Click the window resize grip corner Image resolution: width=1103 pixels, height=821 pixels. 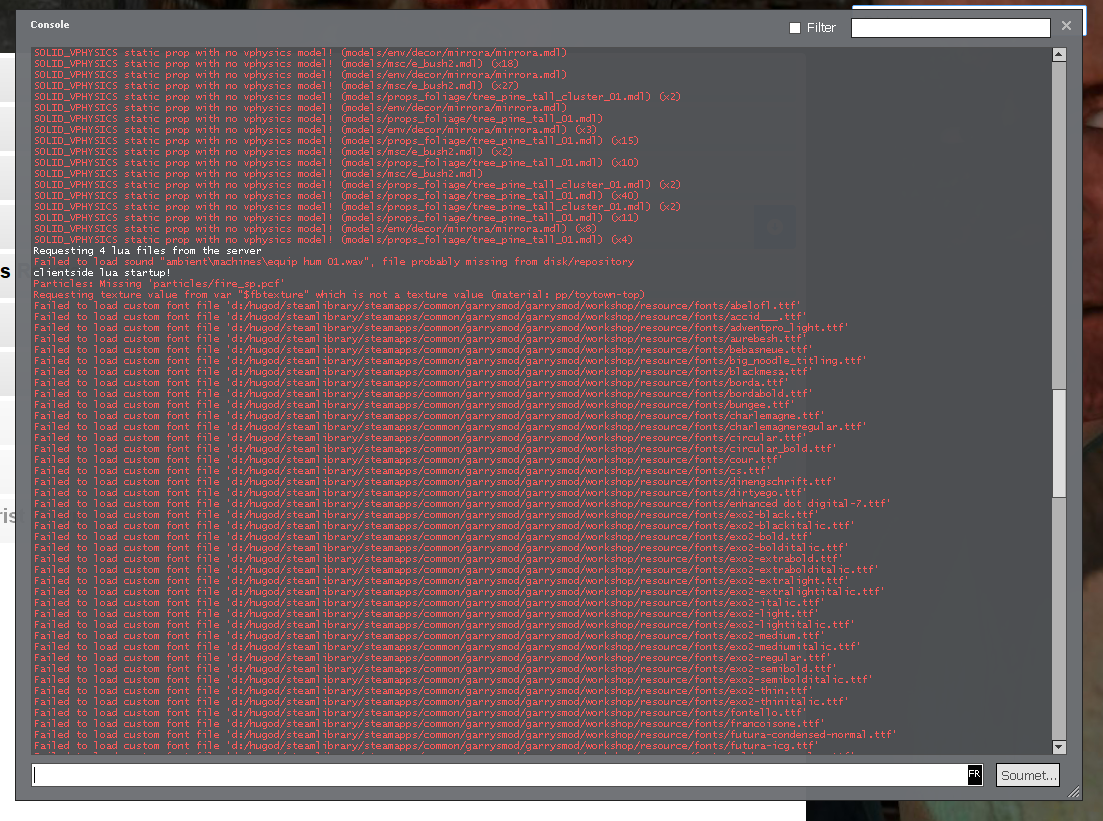click(1073, 792)
